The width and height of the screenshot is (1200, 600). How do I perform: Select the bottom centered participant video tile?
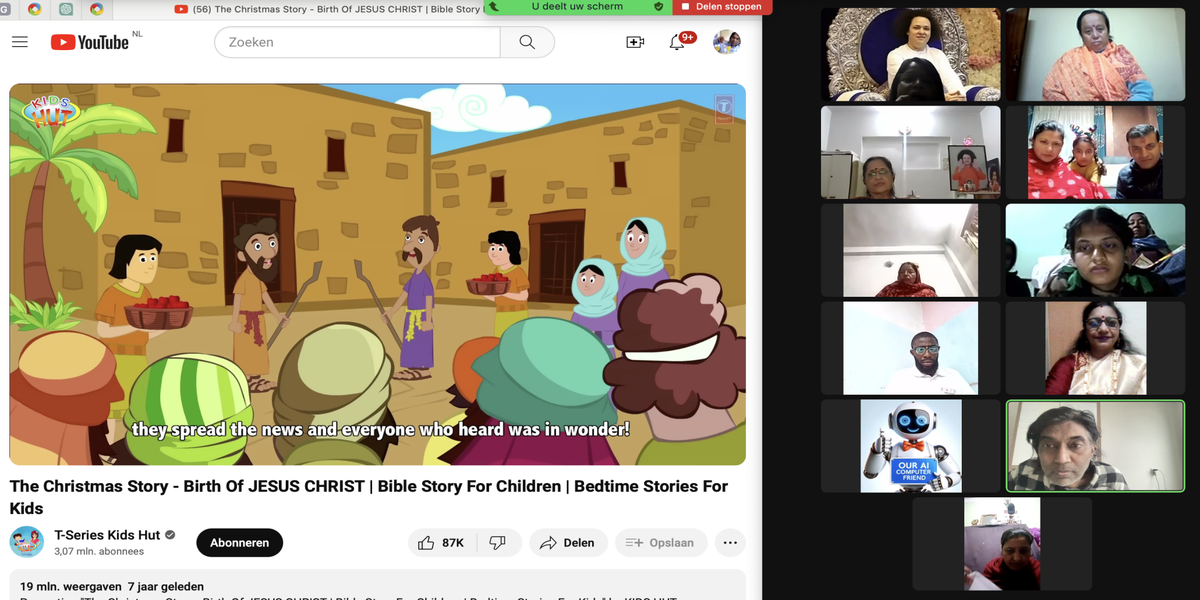[1002, 544]
